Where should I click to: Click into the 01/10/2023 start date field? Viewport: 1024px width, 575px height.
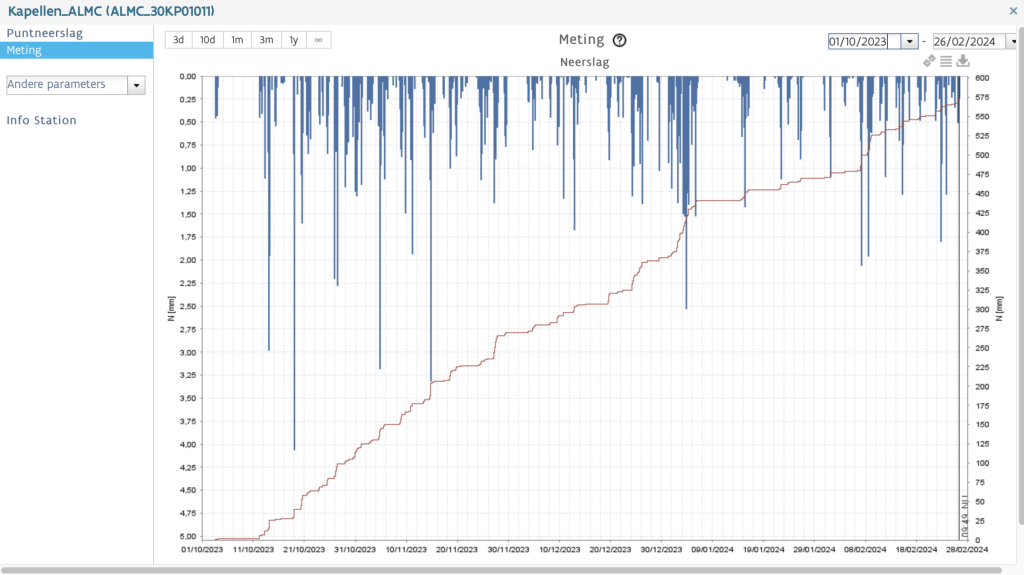(x=865, y=41)
